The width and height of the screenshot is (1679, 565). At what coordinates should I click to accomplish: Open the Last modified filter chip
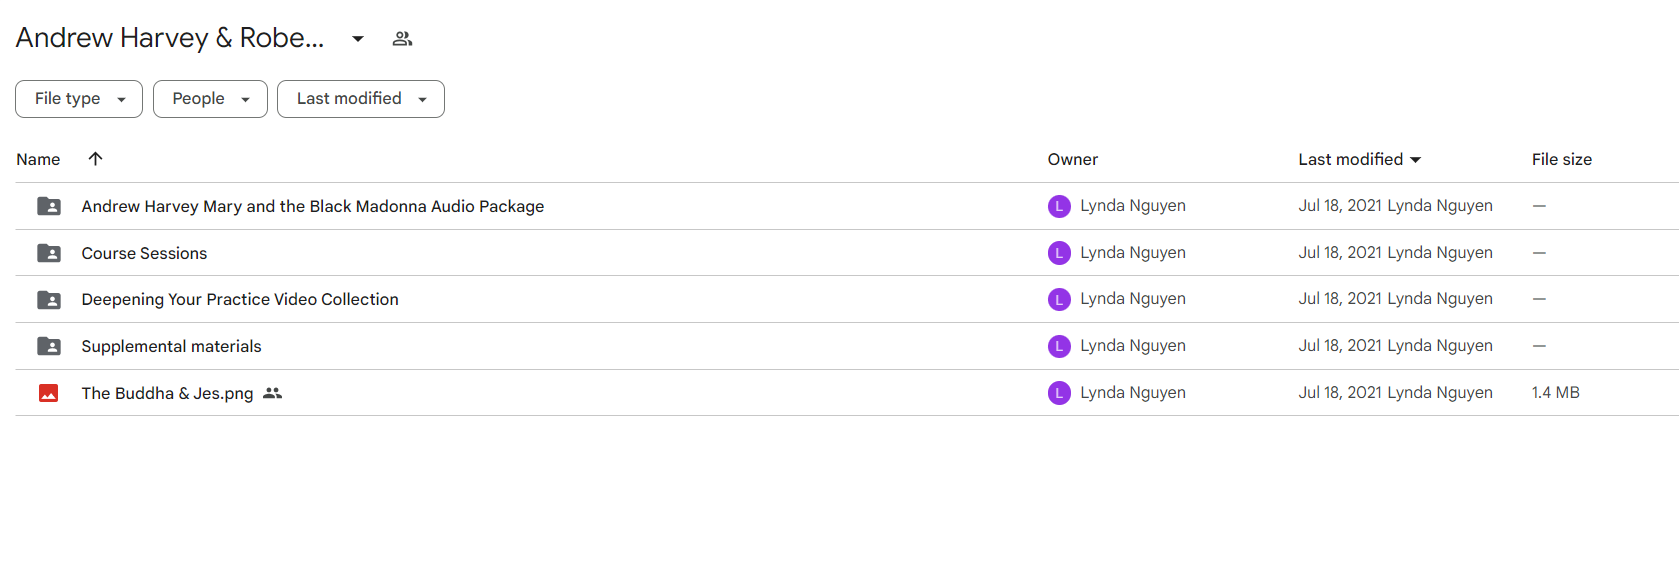coord(360,99)
